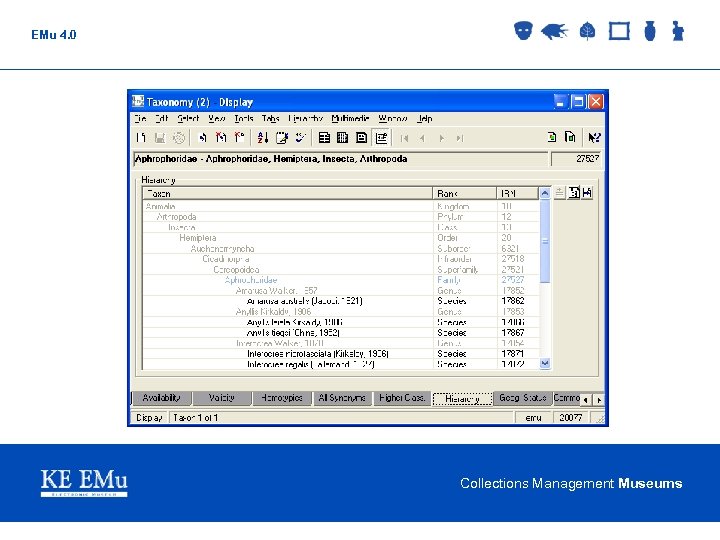Select species row with IRN 17867
The width and height of the screenshot is (720, 540).
(341, 333)
